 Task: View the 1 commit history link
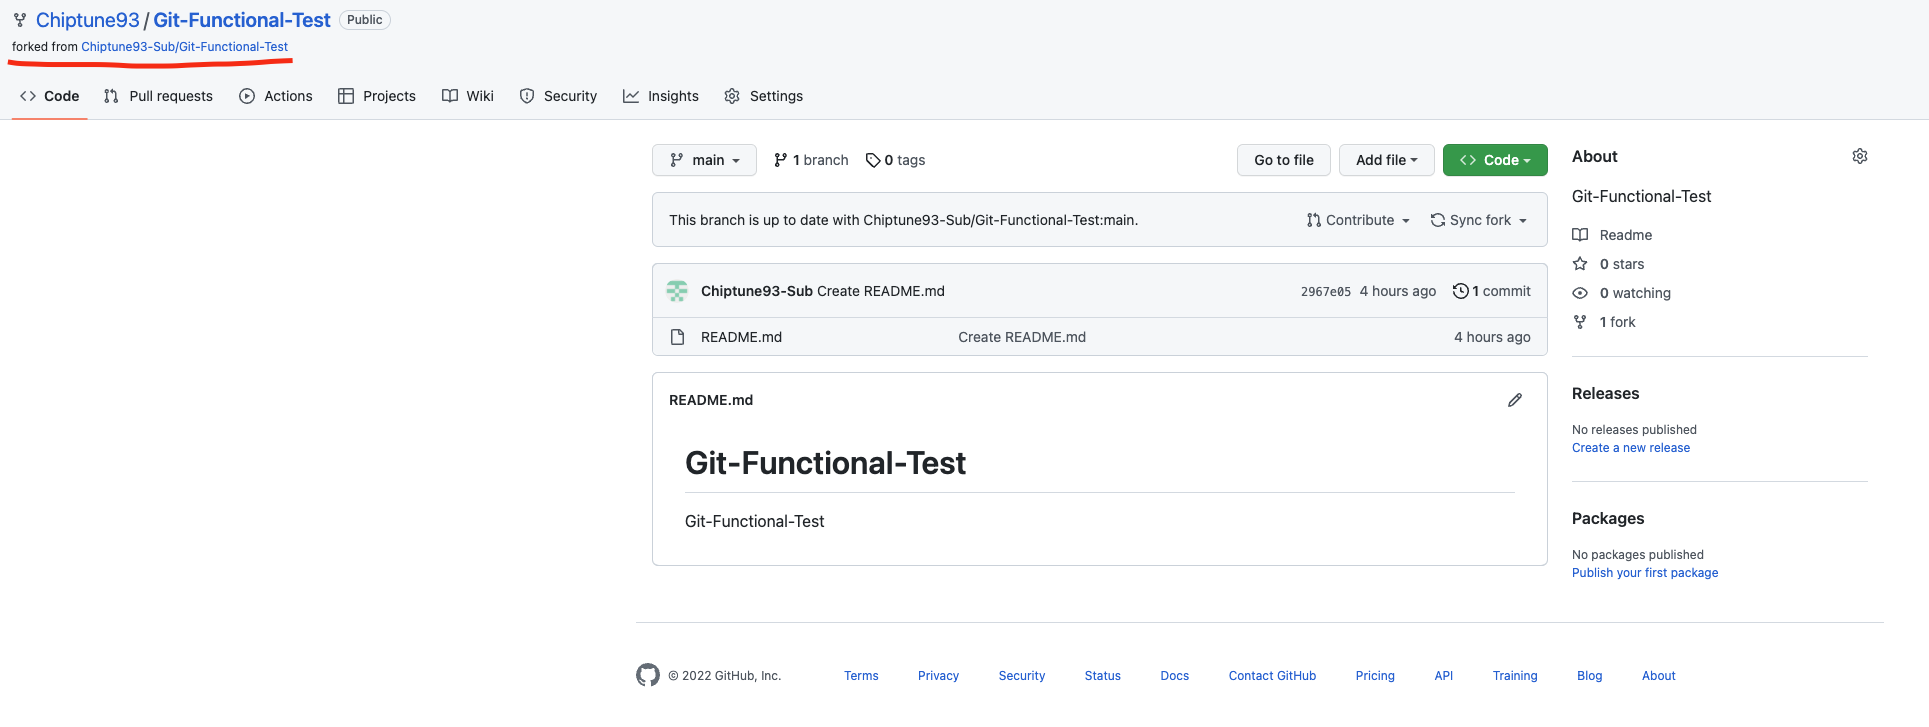[1492, 291]
